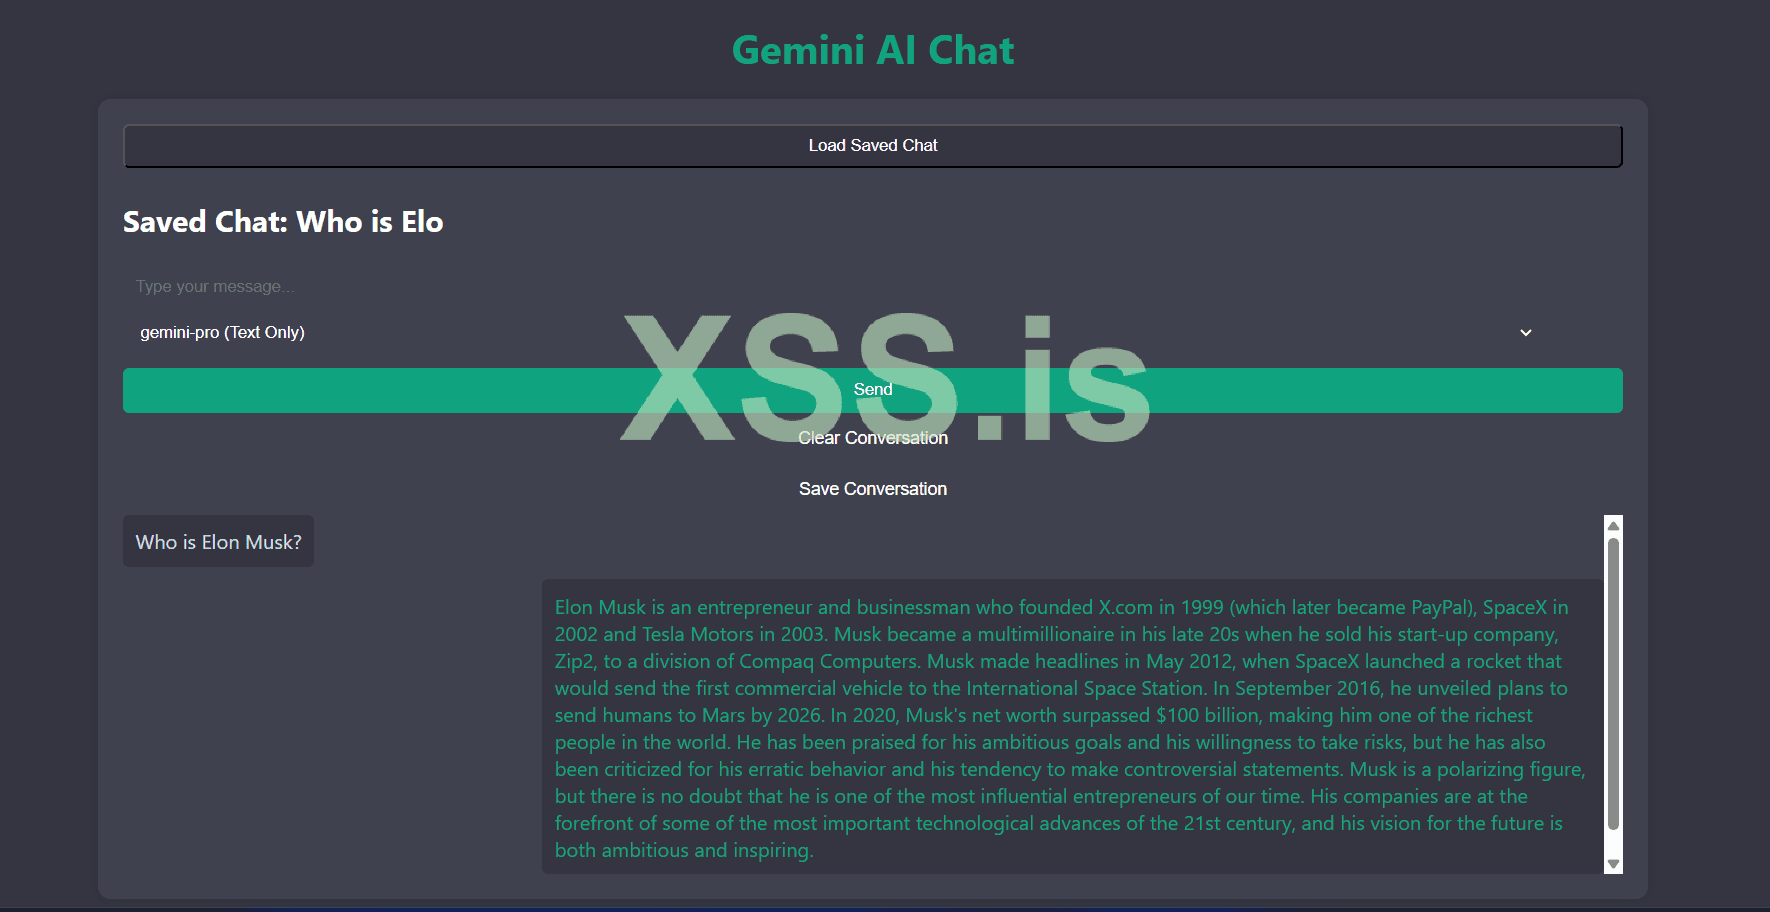Screen dimensions: 1770x912
Task: Click "Tesla Motors" in the AI response
Action: tap(697, 635)
